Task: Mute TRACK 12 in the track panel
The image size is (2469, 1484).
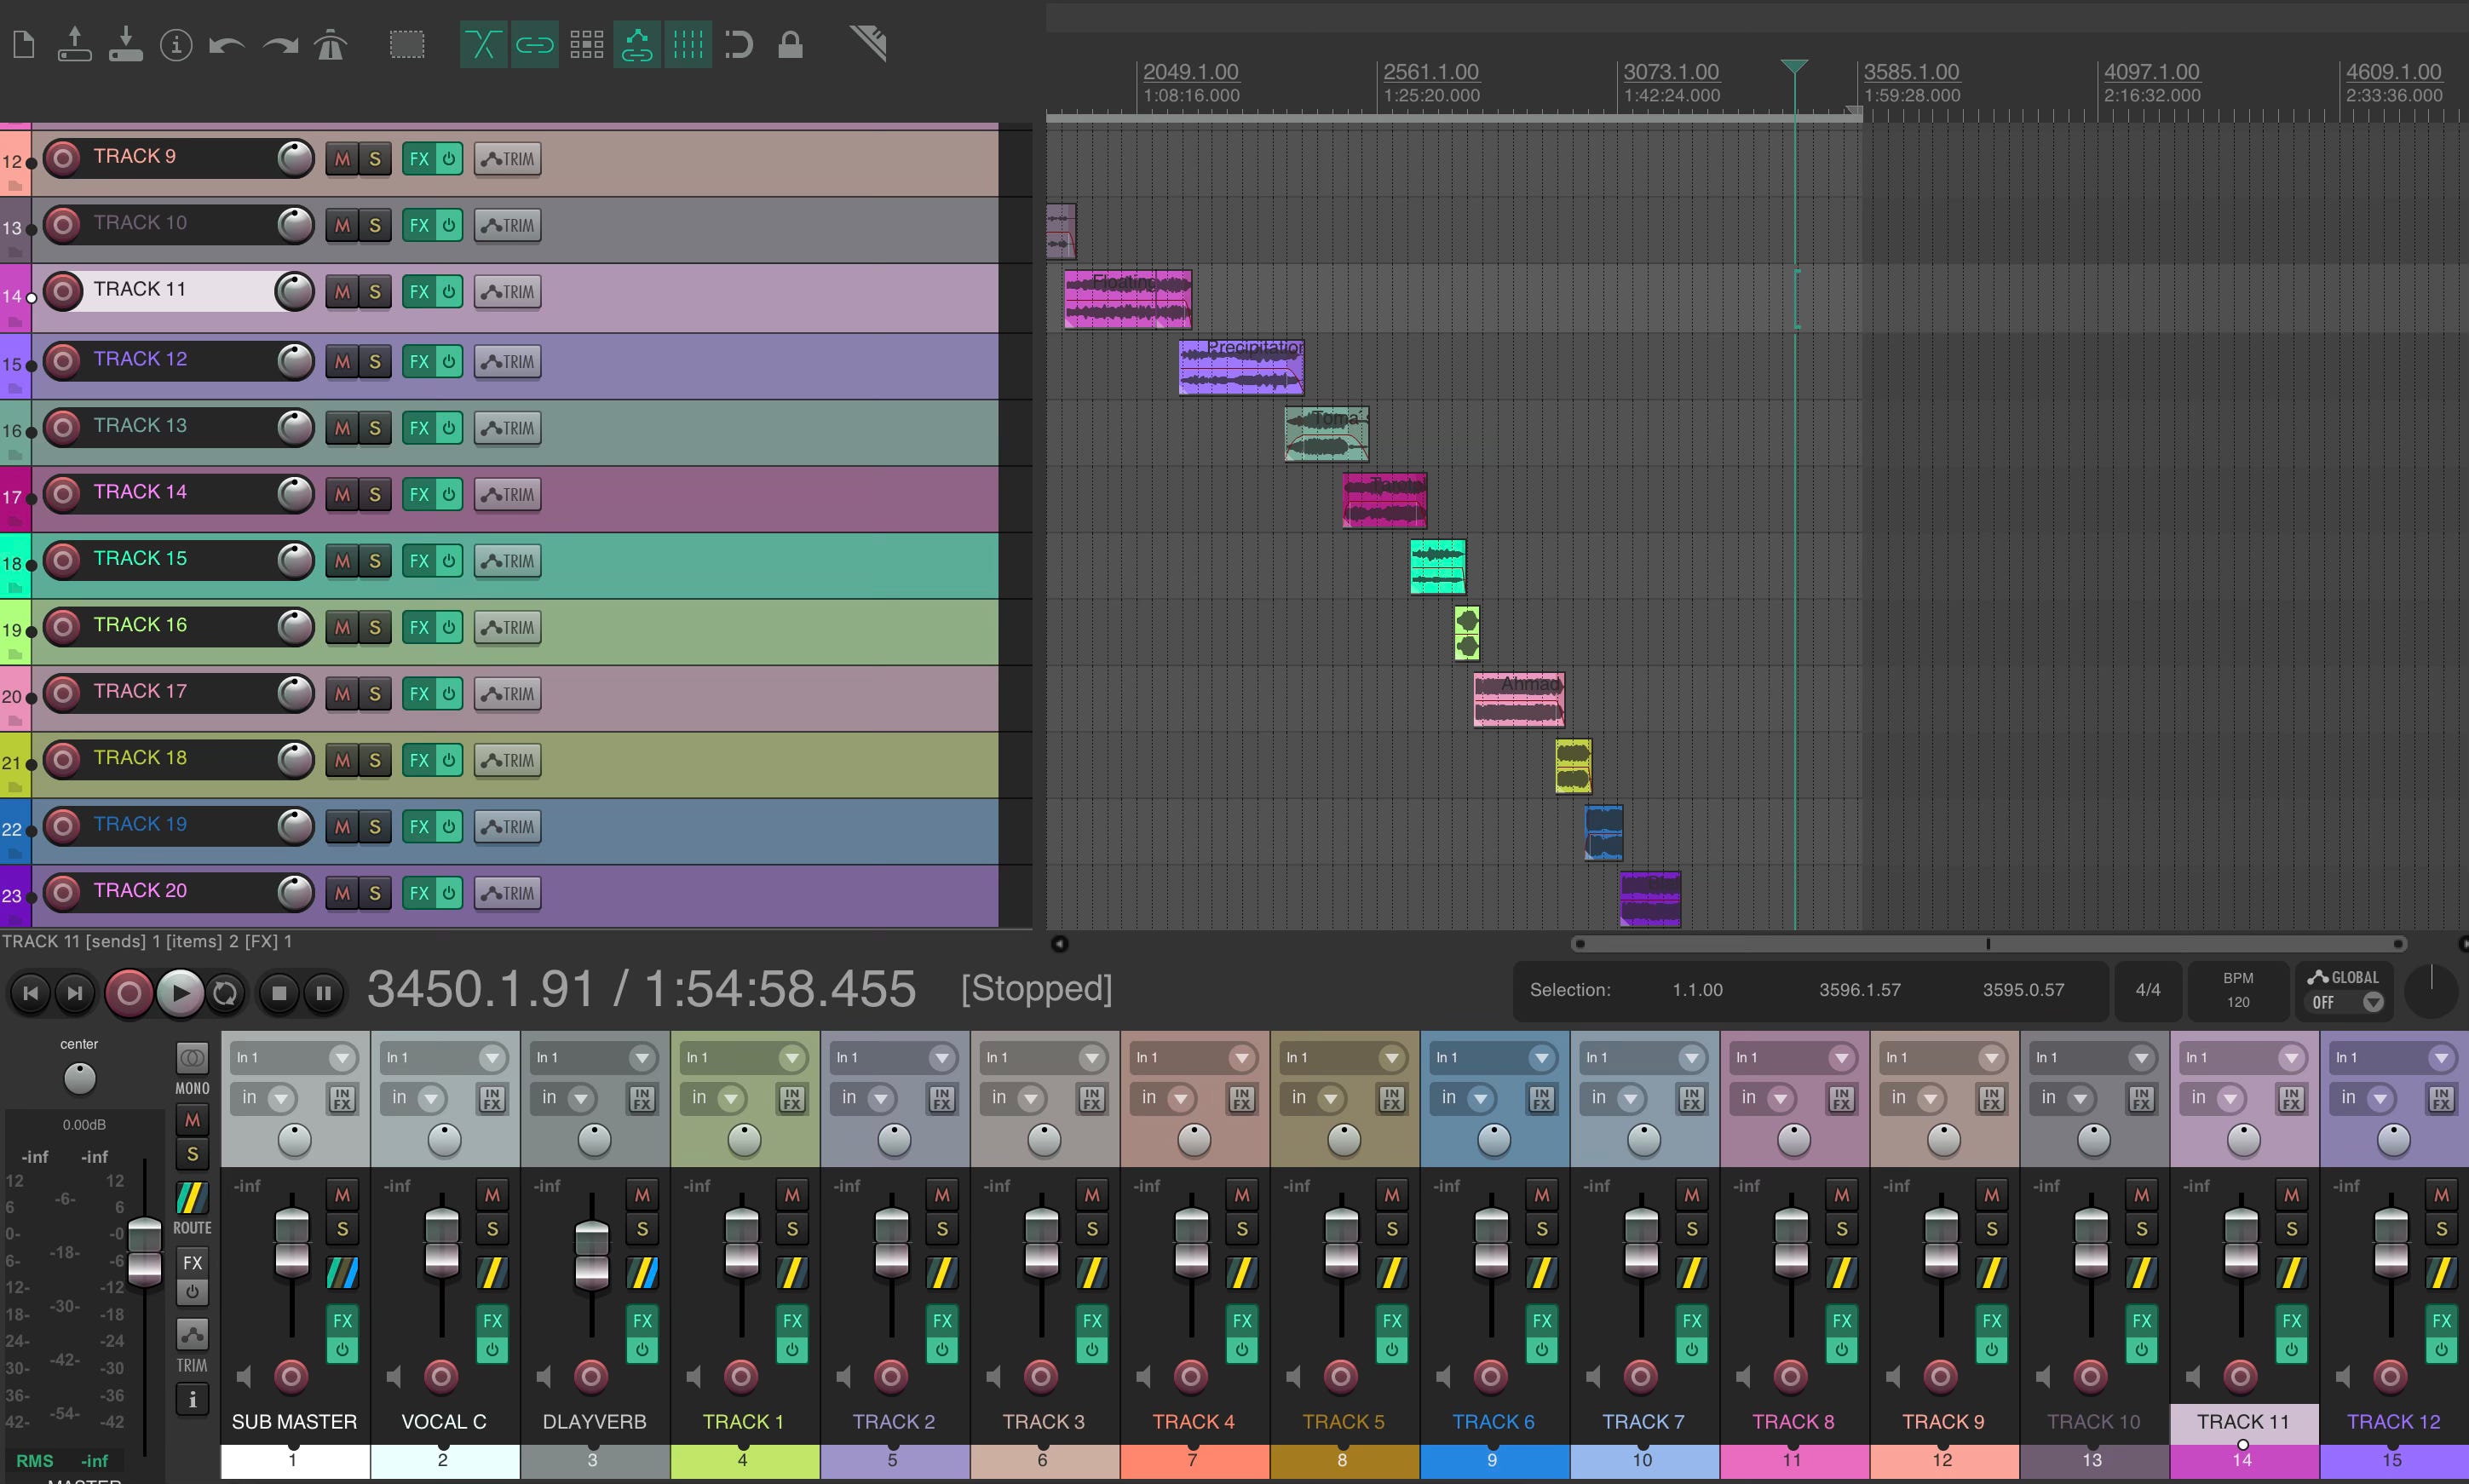Action: (342, 362)
